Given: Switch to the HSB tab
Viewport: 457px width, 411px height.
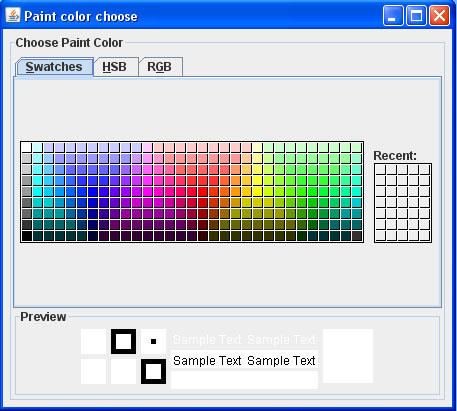Looking at the screenshot, I should 116,67.
